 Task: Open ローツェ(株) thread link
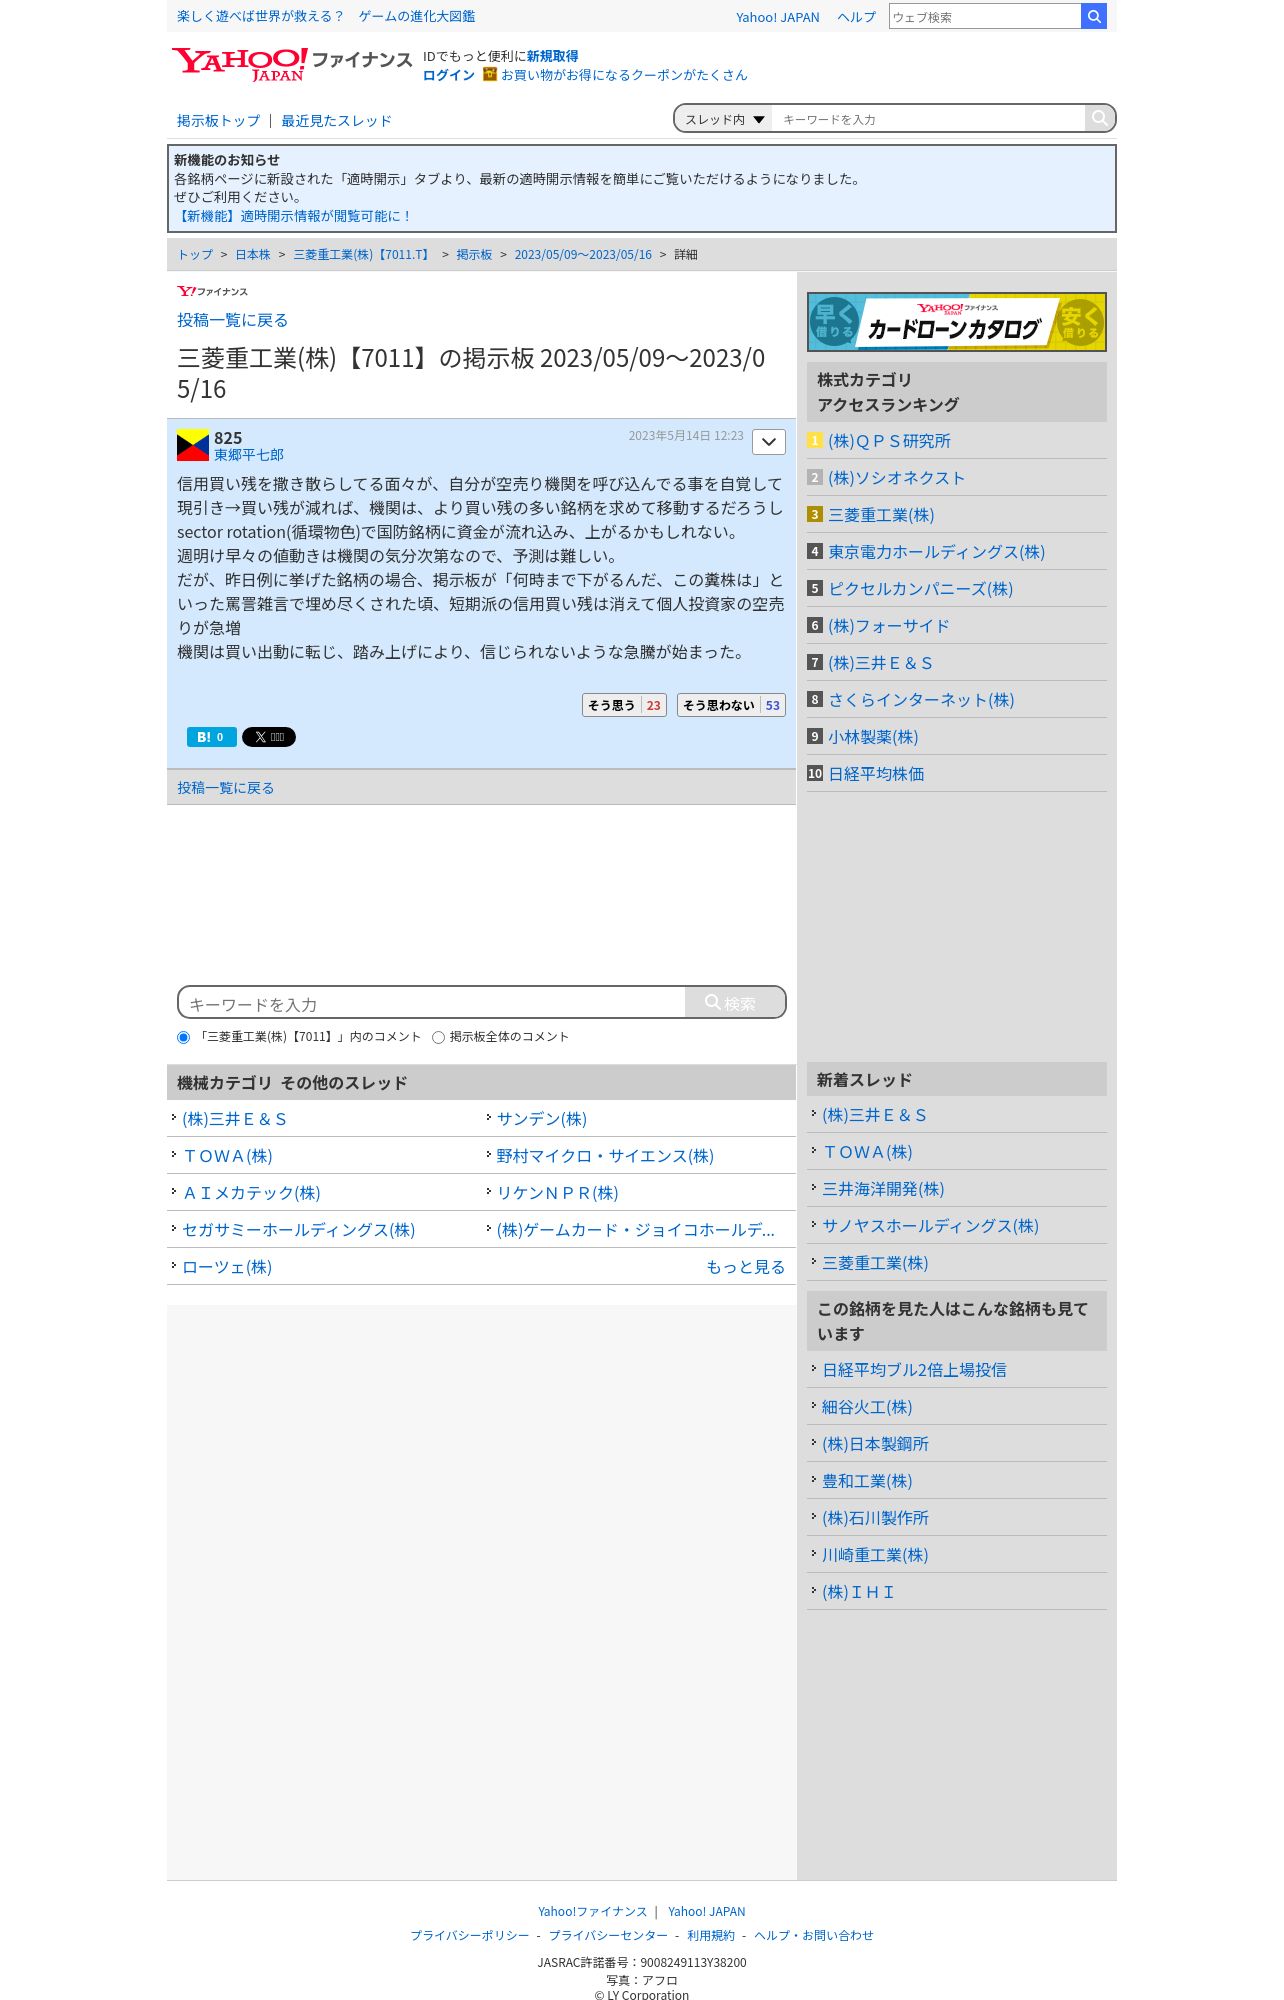(x=227, y=1267)
